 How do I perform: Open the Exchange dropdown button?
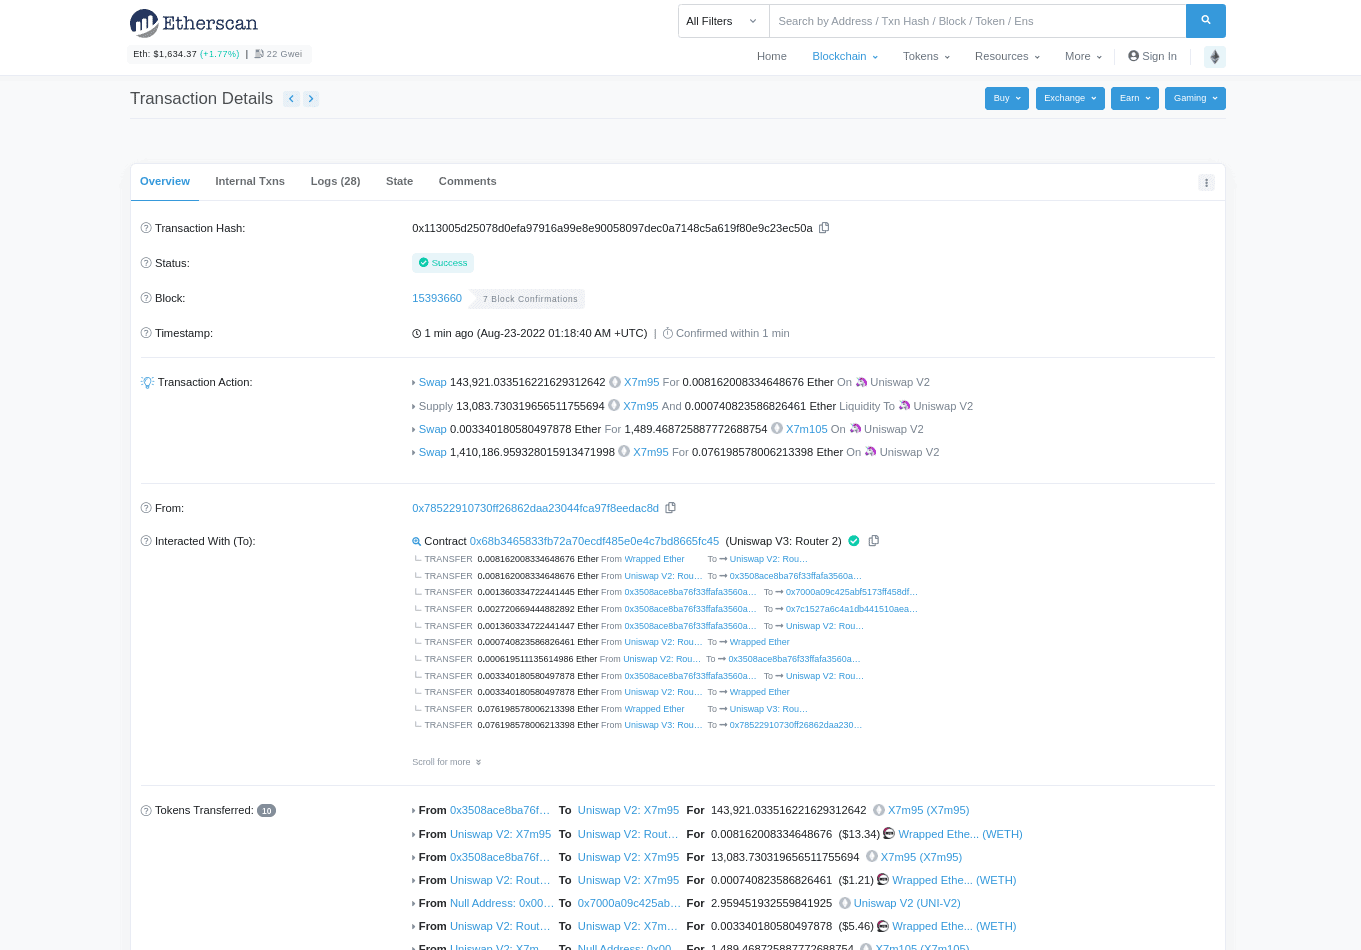click(x=1070, y=98)
